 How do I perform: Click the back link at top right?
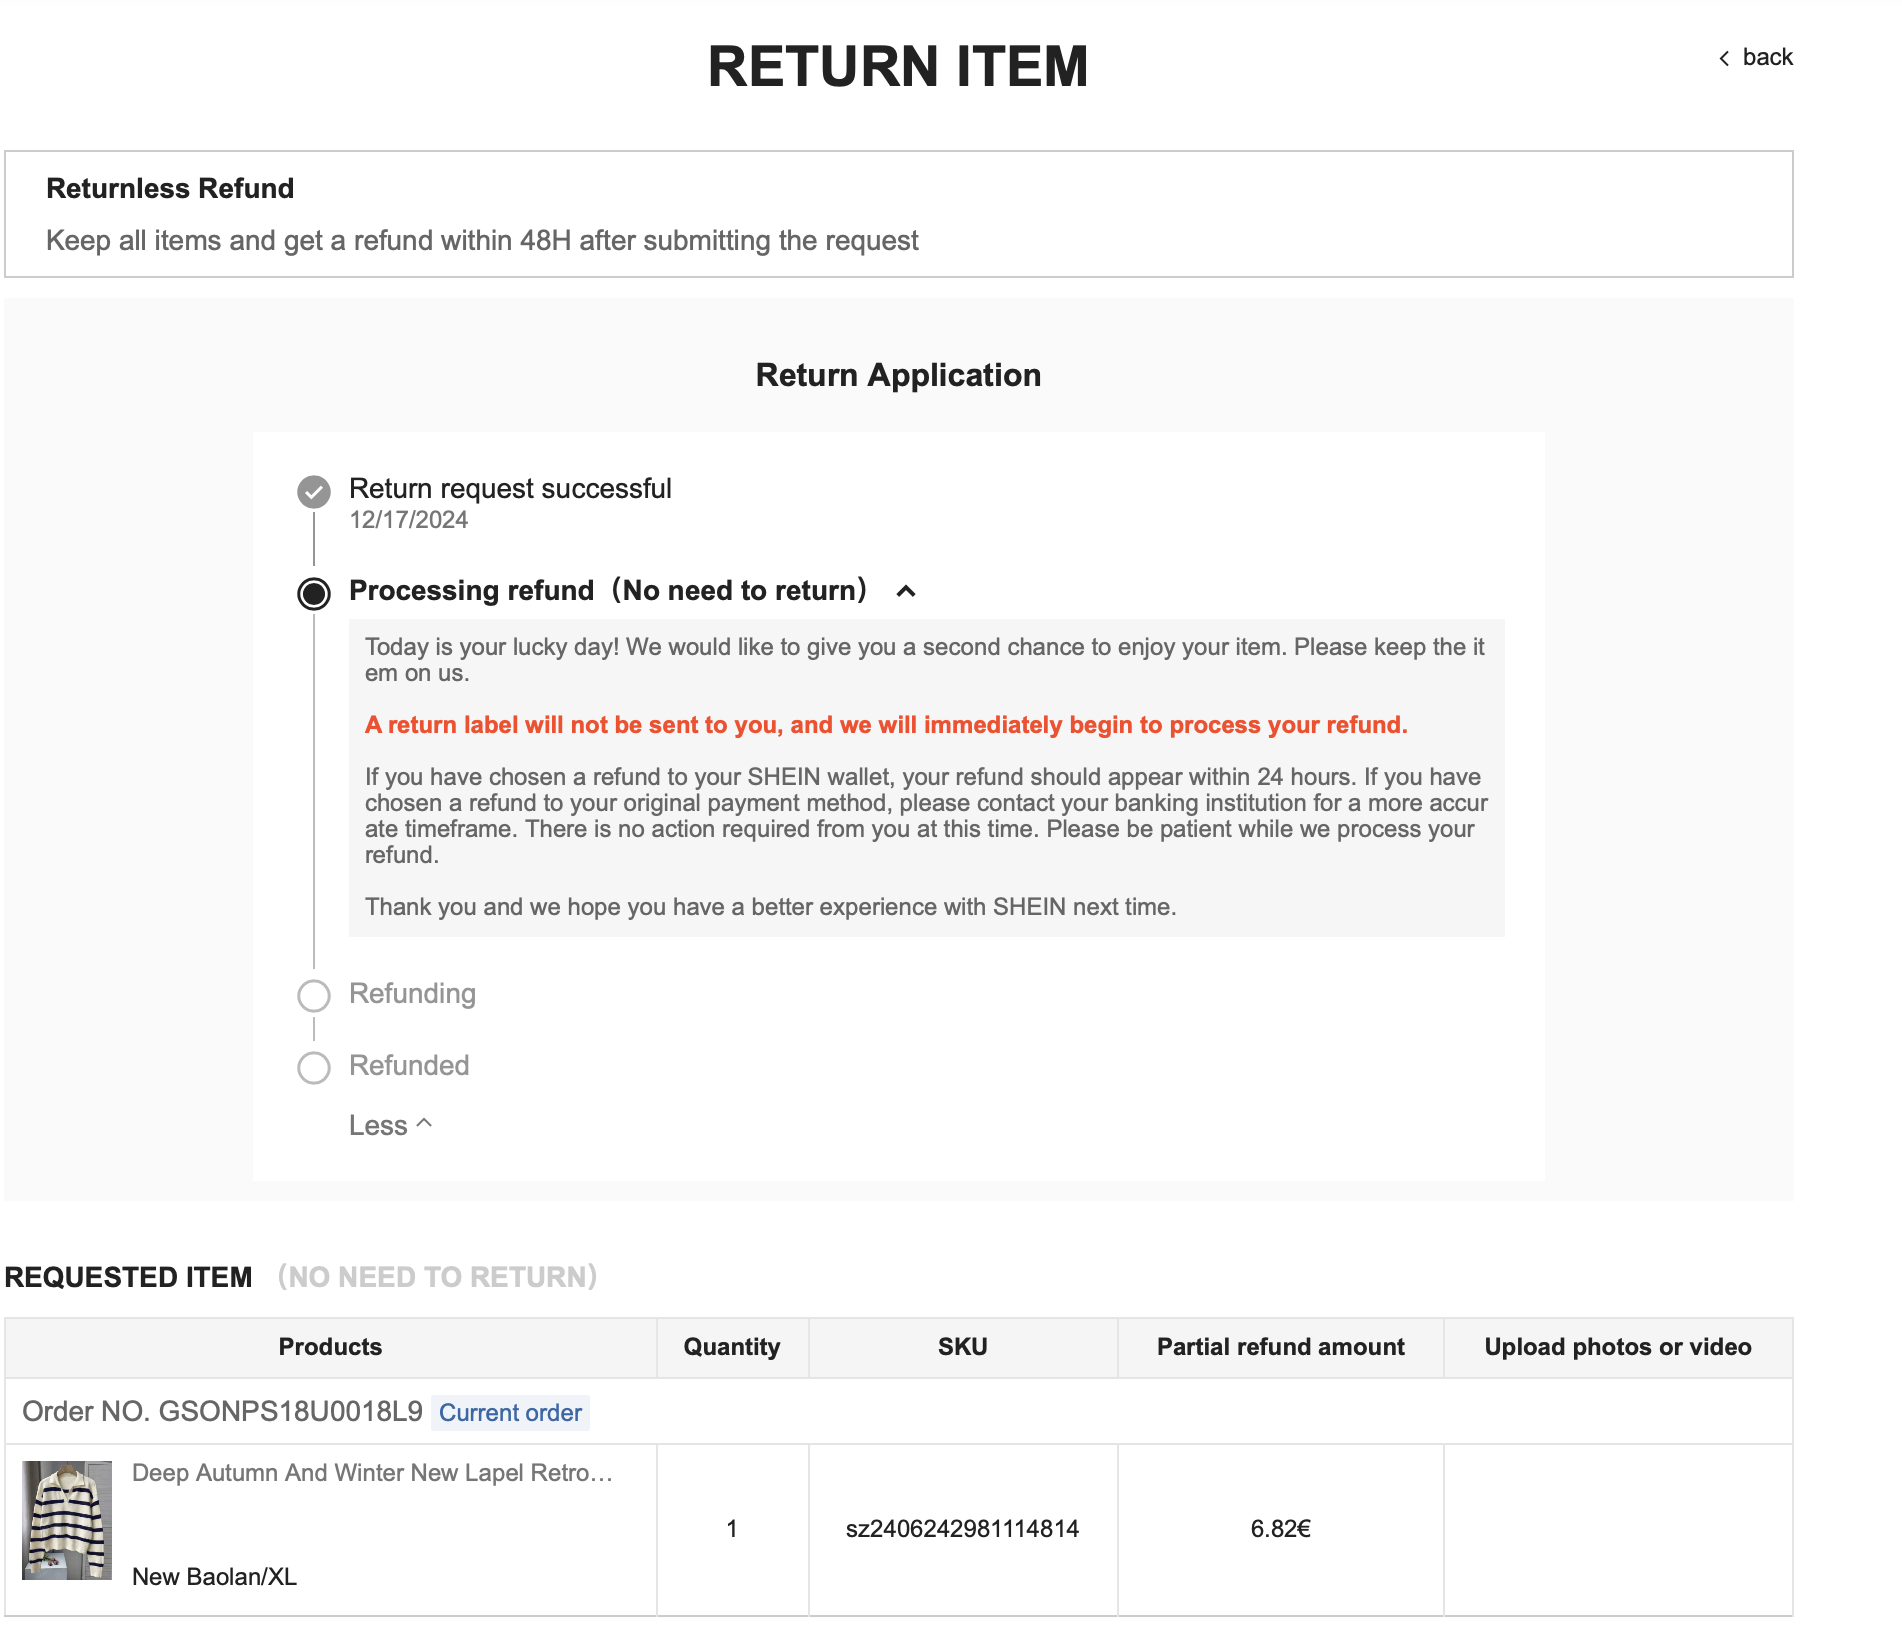coord(1766,57)
